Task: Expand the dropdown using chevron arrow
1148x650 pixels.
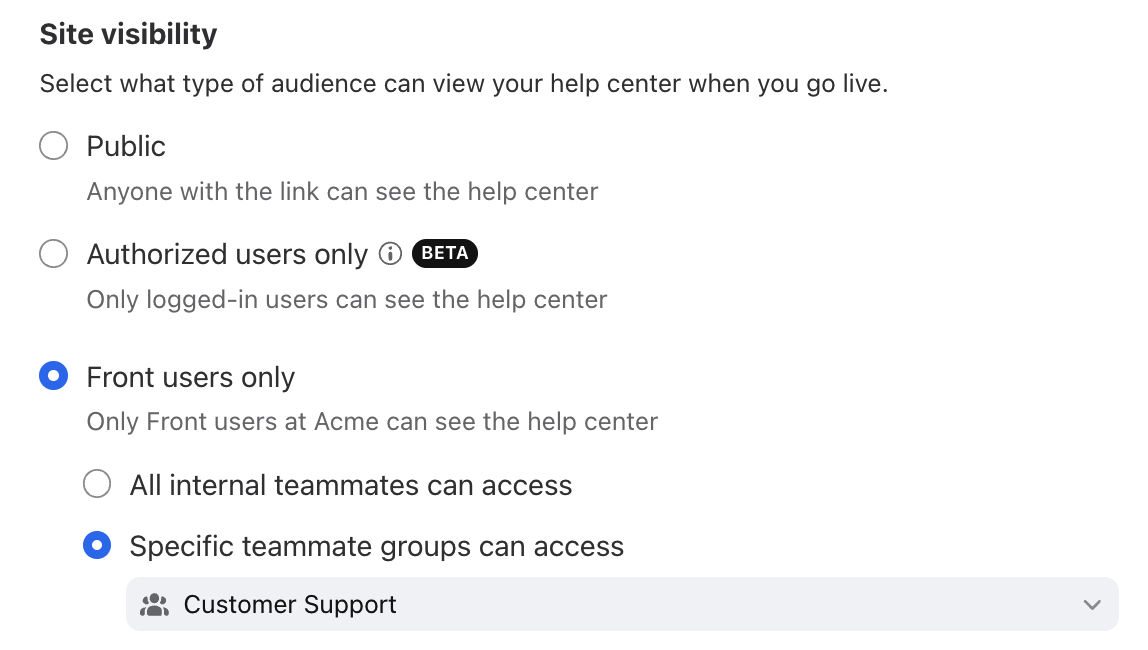Action: (x=1092, y=605)
